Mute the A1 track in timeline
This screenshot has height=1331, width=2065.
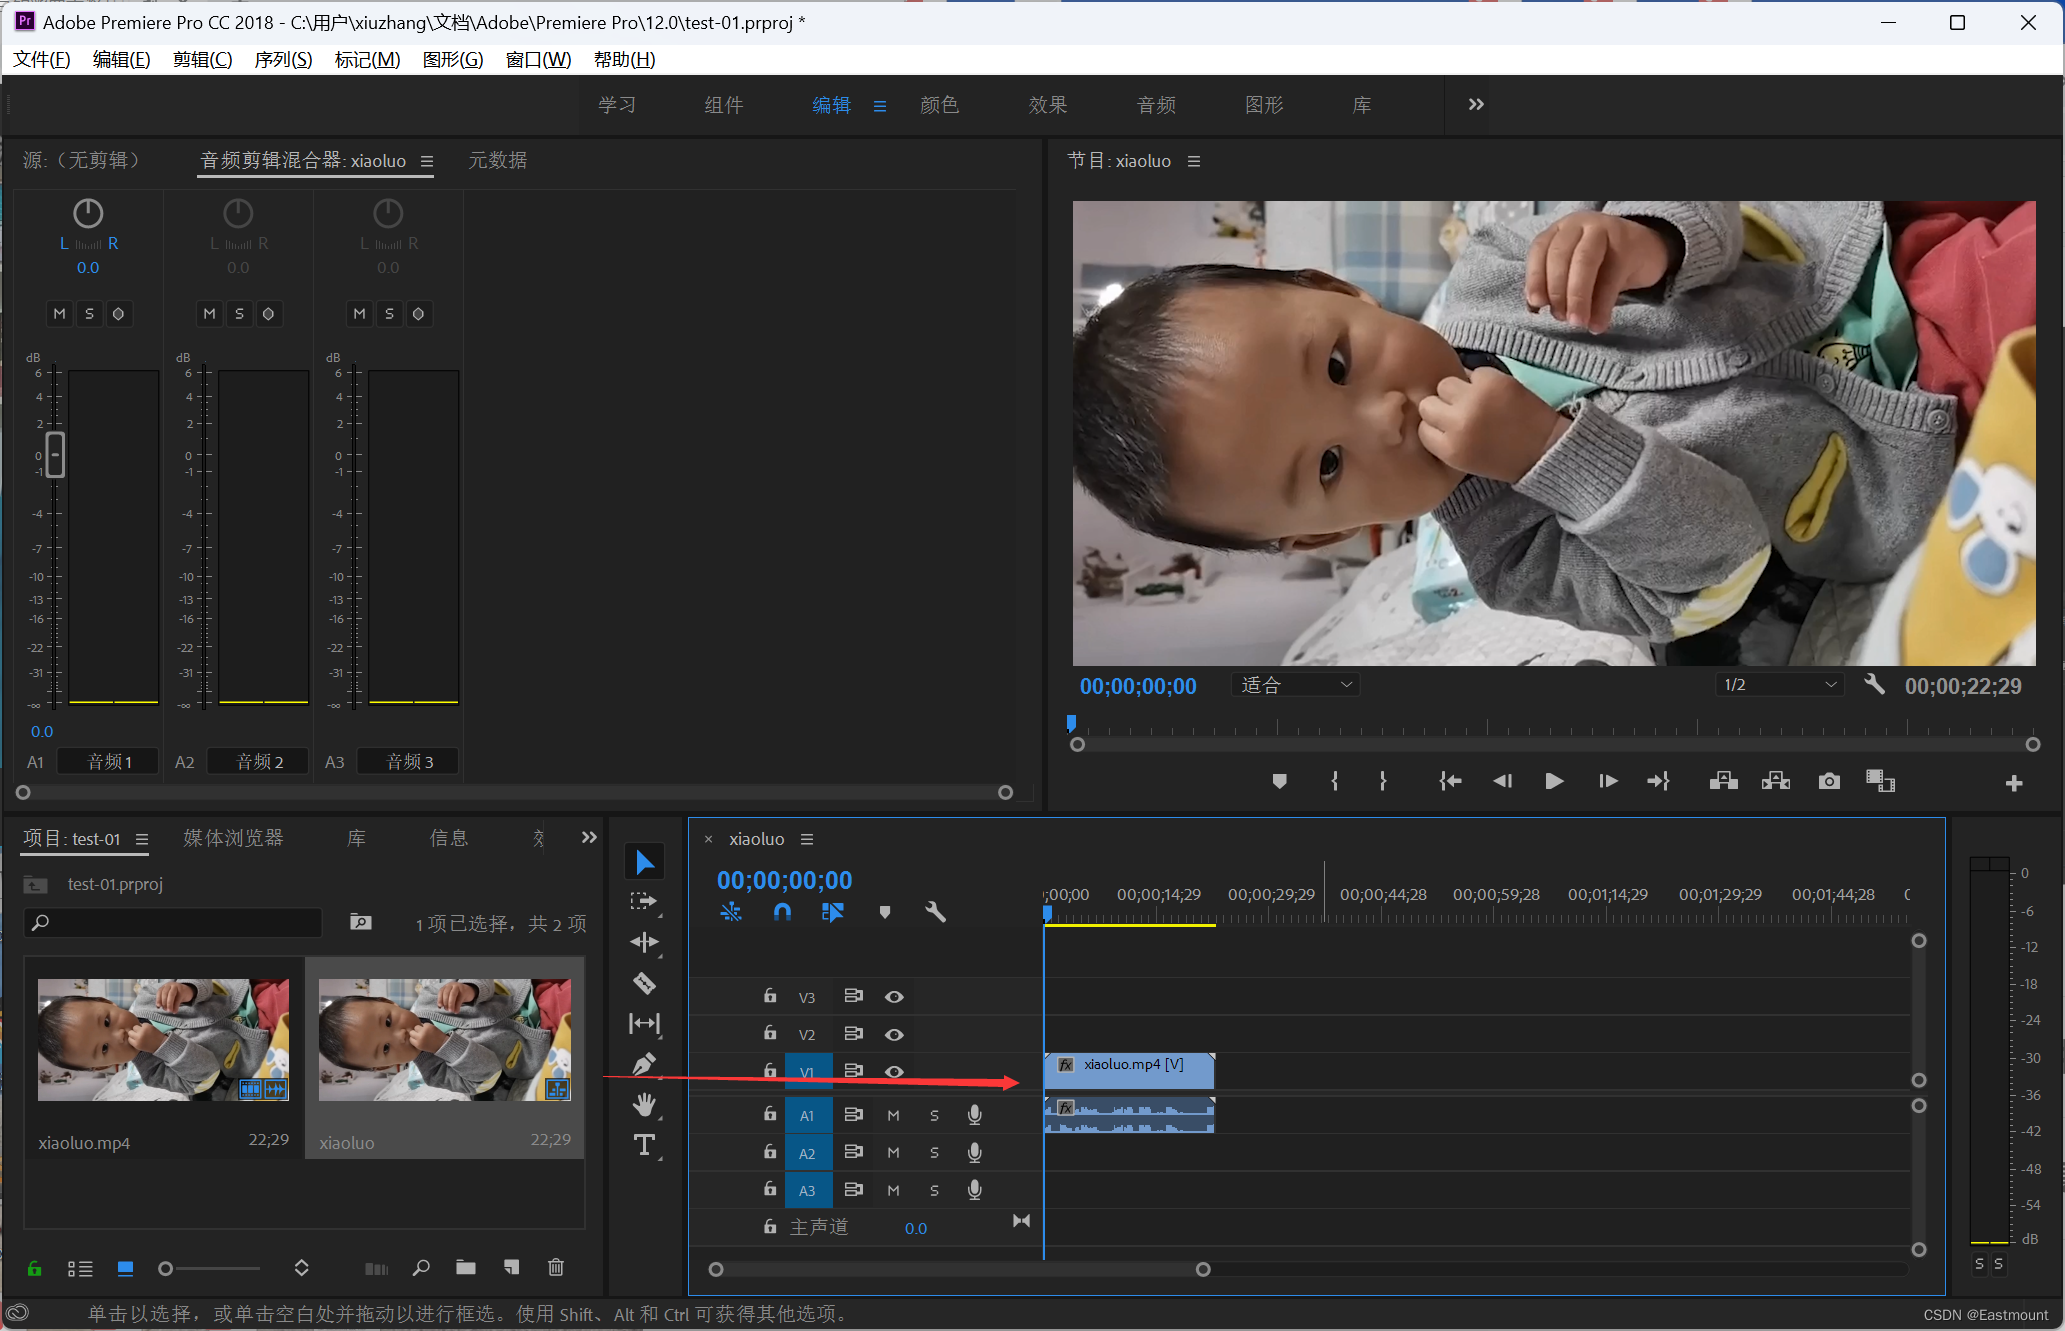tap(893, 1115)
